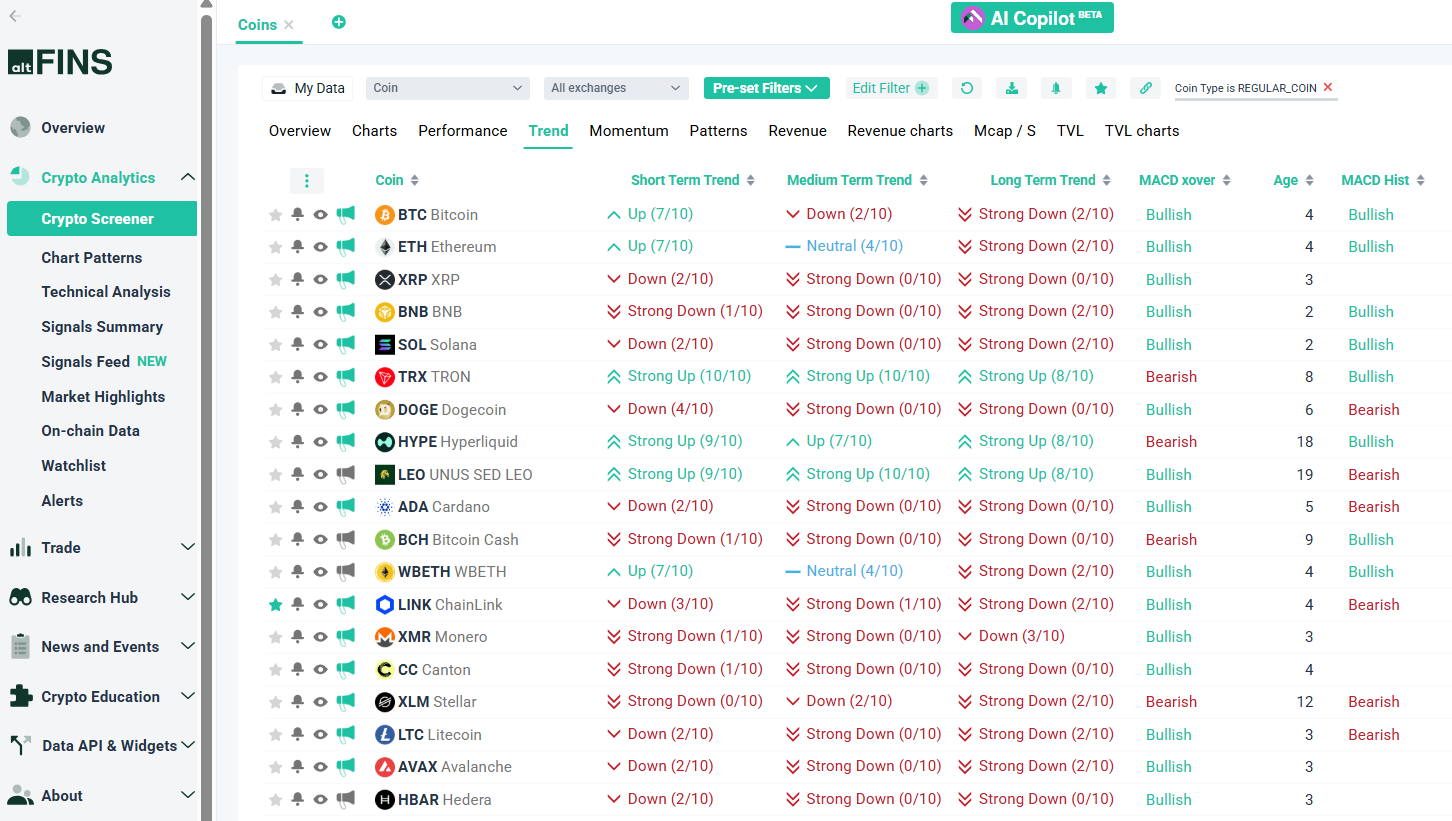
Task: Open column options three-dot menu
Action: pyautogui.click(x=306, y=181)
